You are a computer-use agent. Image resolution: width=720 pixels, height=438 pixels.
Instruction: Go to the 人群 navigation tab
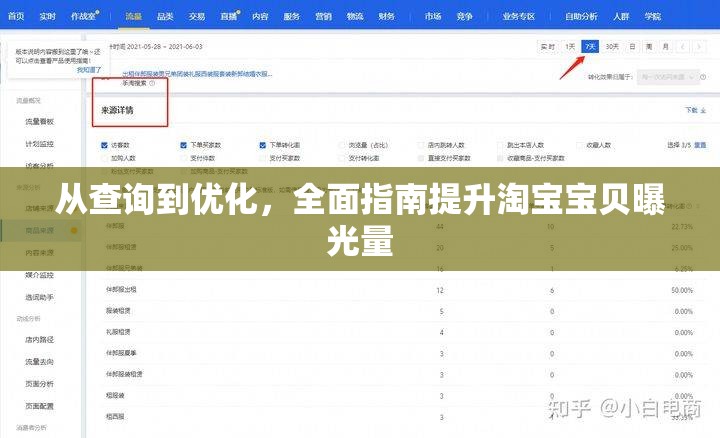click(621, 16)
